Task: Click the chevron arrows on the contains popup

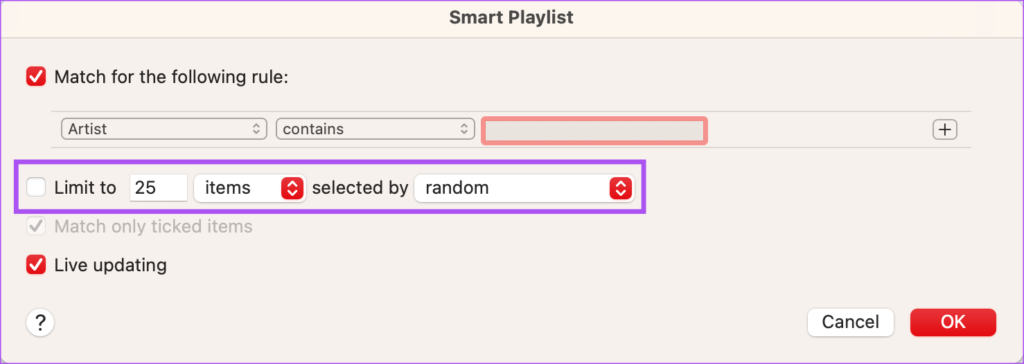Action: point(464,129)
